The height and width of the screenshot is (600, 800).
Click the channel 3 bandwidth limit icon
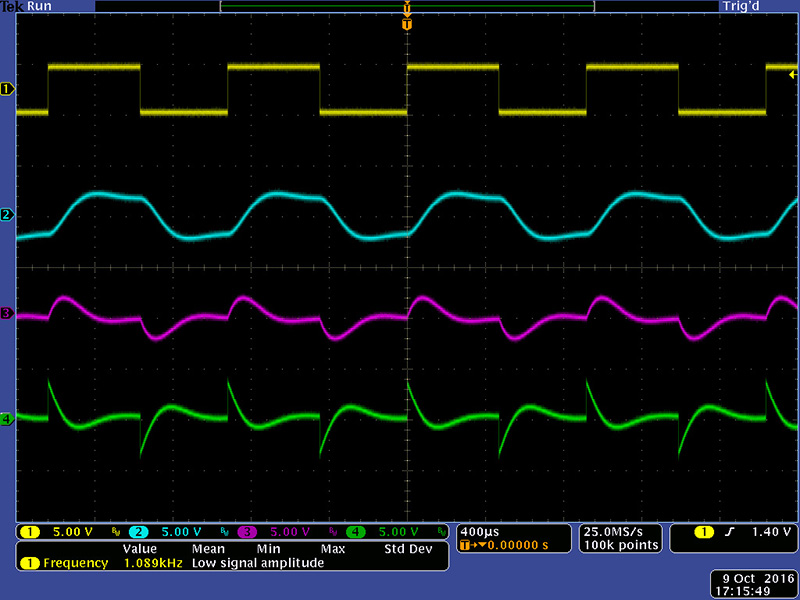[333, 533]
